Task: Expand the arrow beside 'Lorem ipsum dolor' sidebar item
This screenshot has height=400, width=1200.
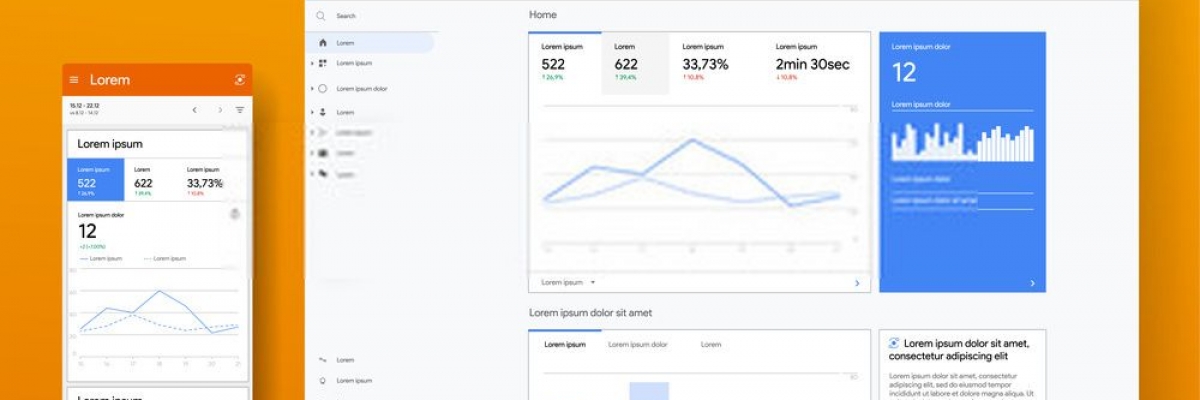Action: pos(312,89)
